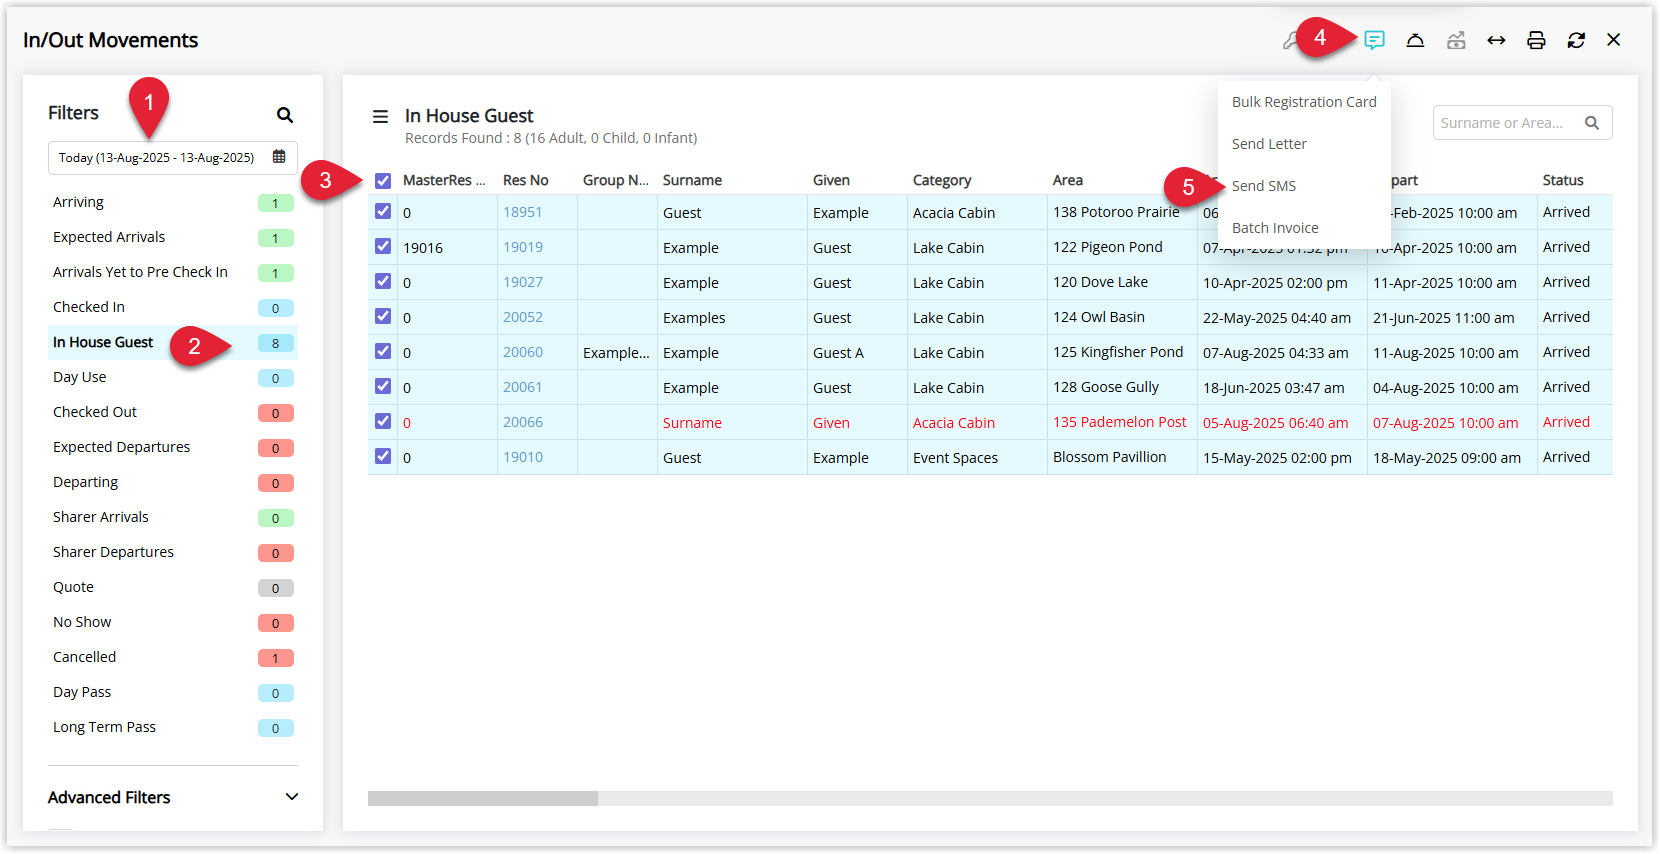Open the correspondence speech-bubble icon
Viewport: 1660px width, 854px height.
(1375, 40)
